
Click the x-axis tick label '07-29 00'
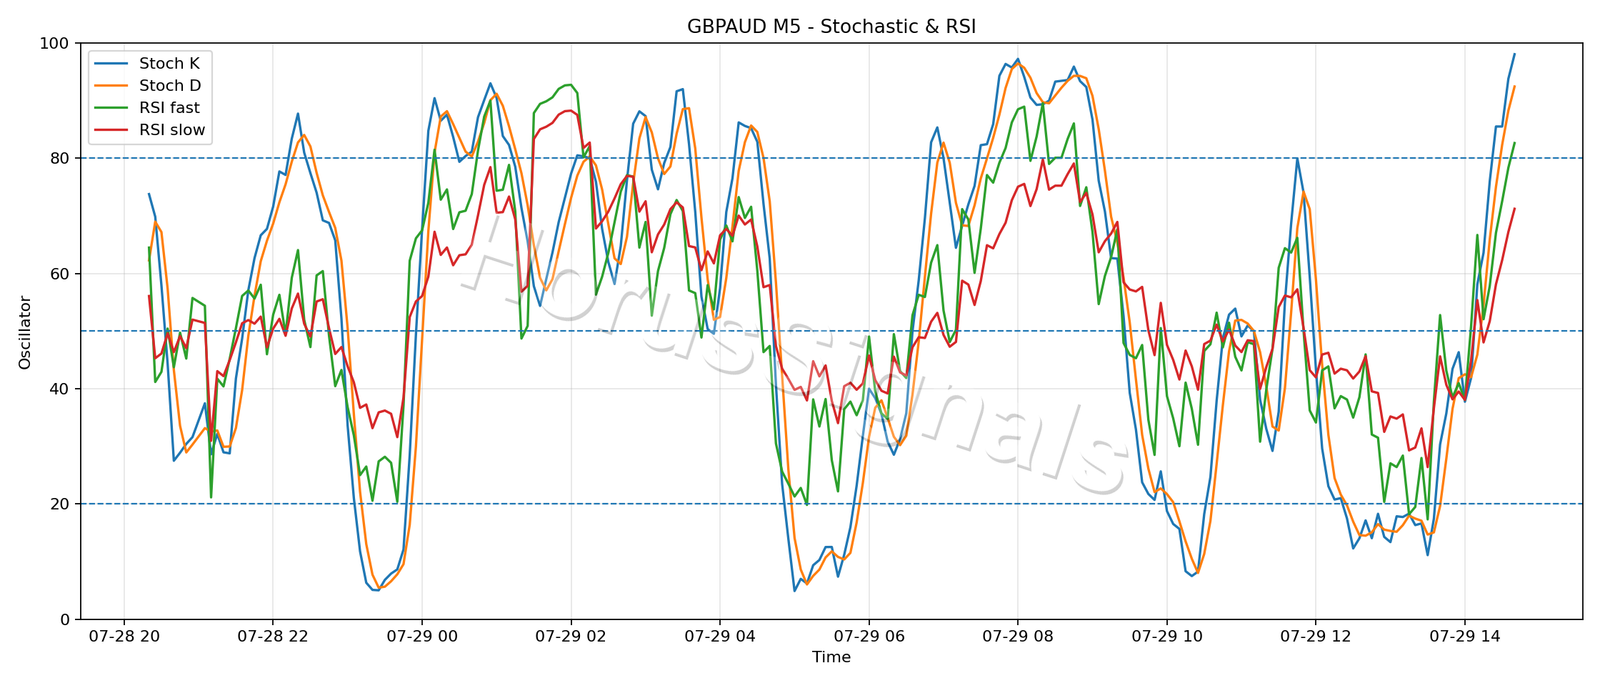tap(421, 636)
